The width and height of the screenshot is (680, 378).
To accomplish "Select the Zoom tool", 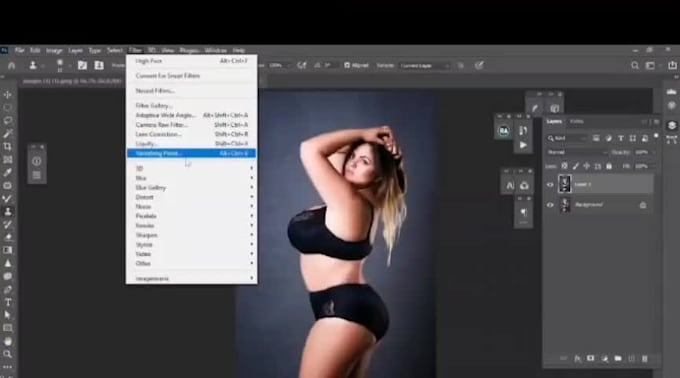I will (7, 354).
